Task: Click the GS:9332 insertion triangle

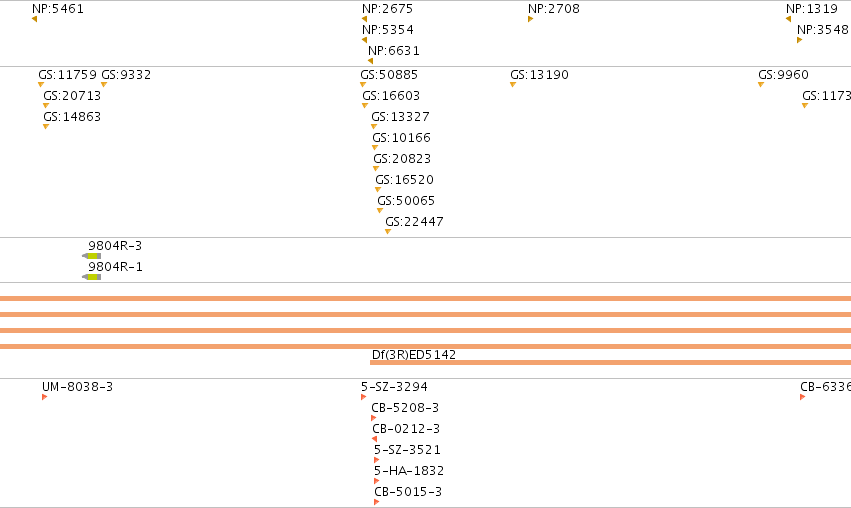Action: click(x=104, y=85)
